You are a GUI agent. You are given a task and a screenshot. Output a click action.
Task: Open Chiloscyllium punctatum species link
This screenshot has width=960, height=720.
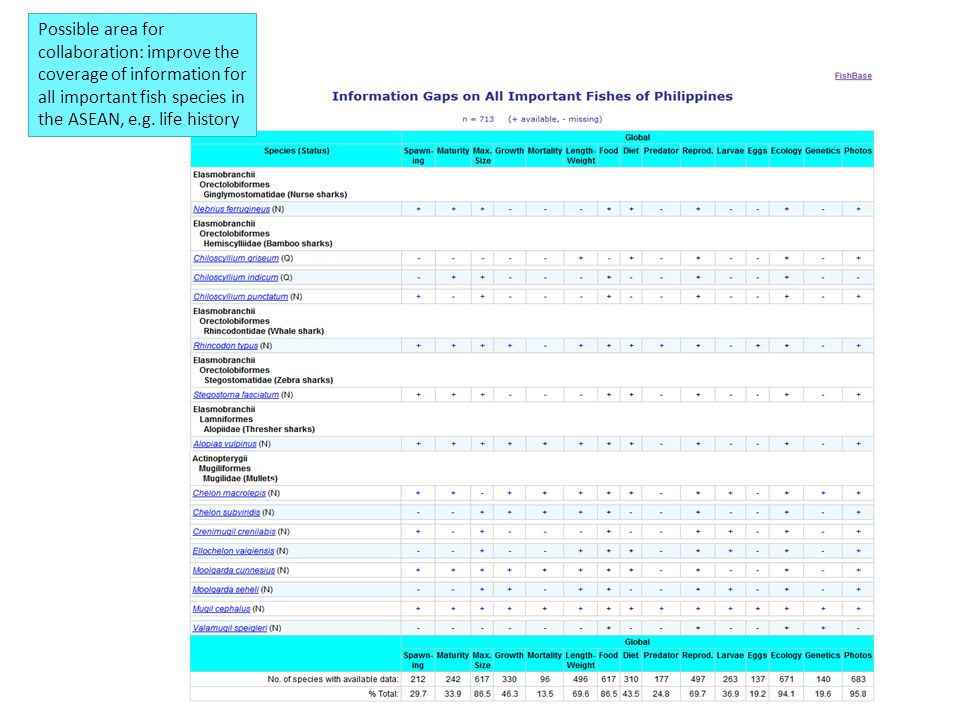click(x=241, y=297)
